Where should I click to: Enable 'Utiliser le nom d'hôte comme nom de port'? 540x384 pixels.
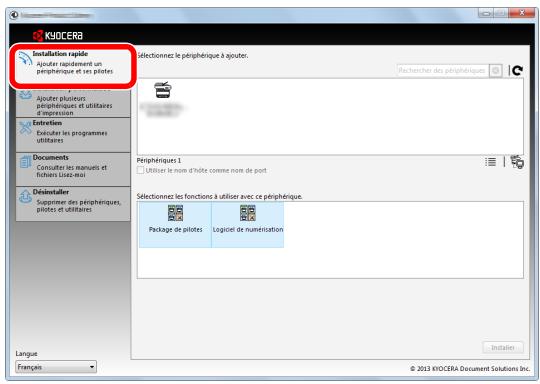click(x=140, y=170)
